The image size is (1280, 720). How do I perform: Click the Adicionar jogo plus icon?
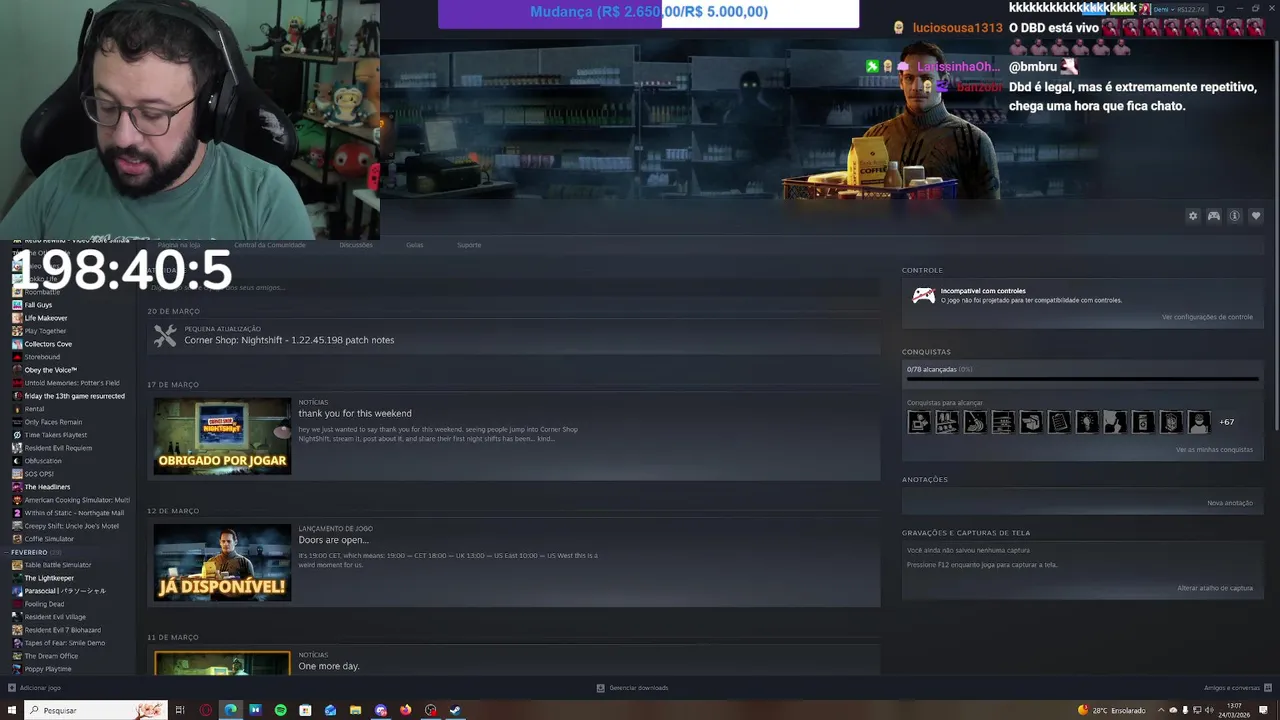point(12,688)
